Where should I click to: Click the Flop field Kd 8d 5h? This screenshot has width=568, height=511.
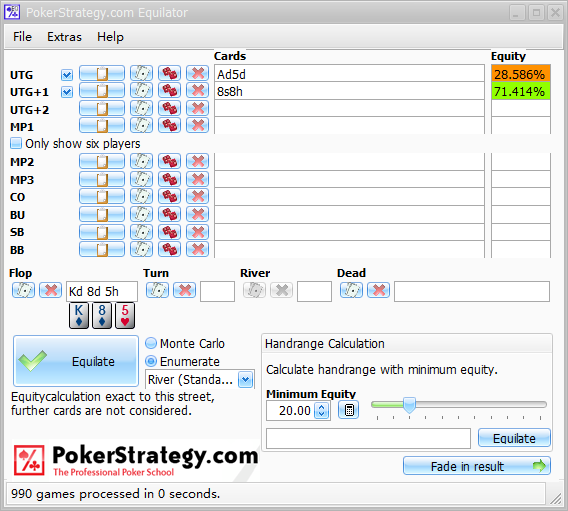pyautogui.click(x=102, y=291)
